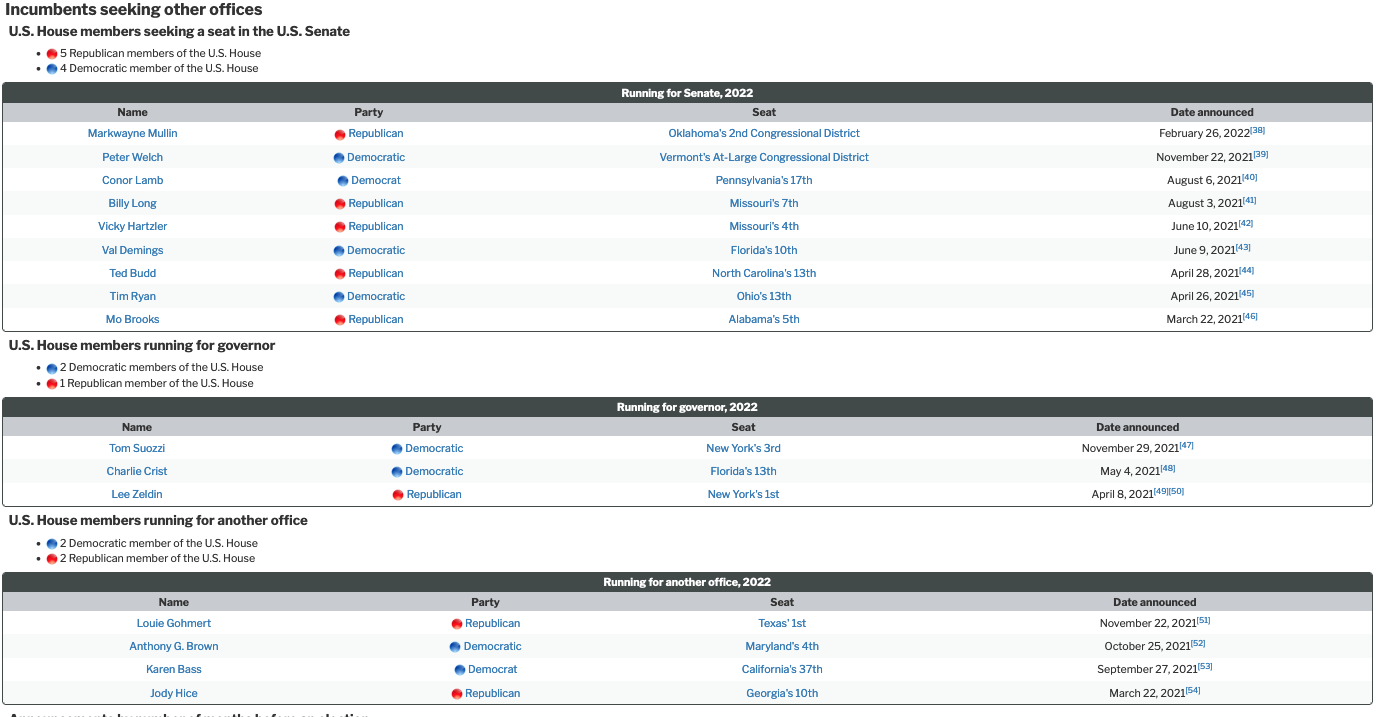
Task: Click Florida's 10th seat link
Action: point(764,250)
